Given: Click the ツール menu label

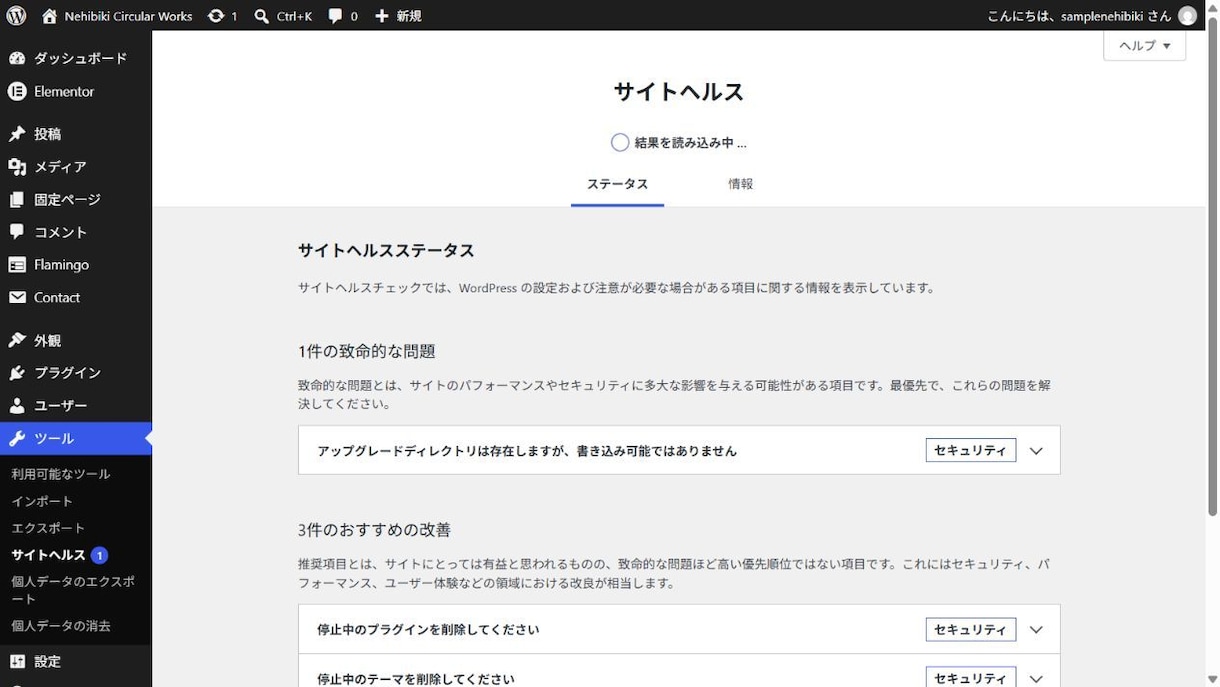Looking at the screenshot, I should [54, 438].
